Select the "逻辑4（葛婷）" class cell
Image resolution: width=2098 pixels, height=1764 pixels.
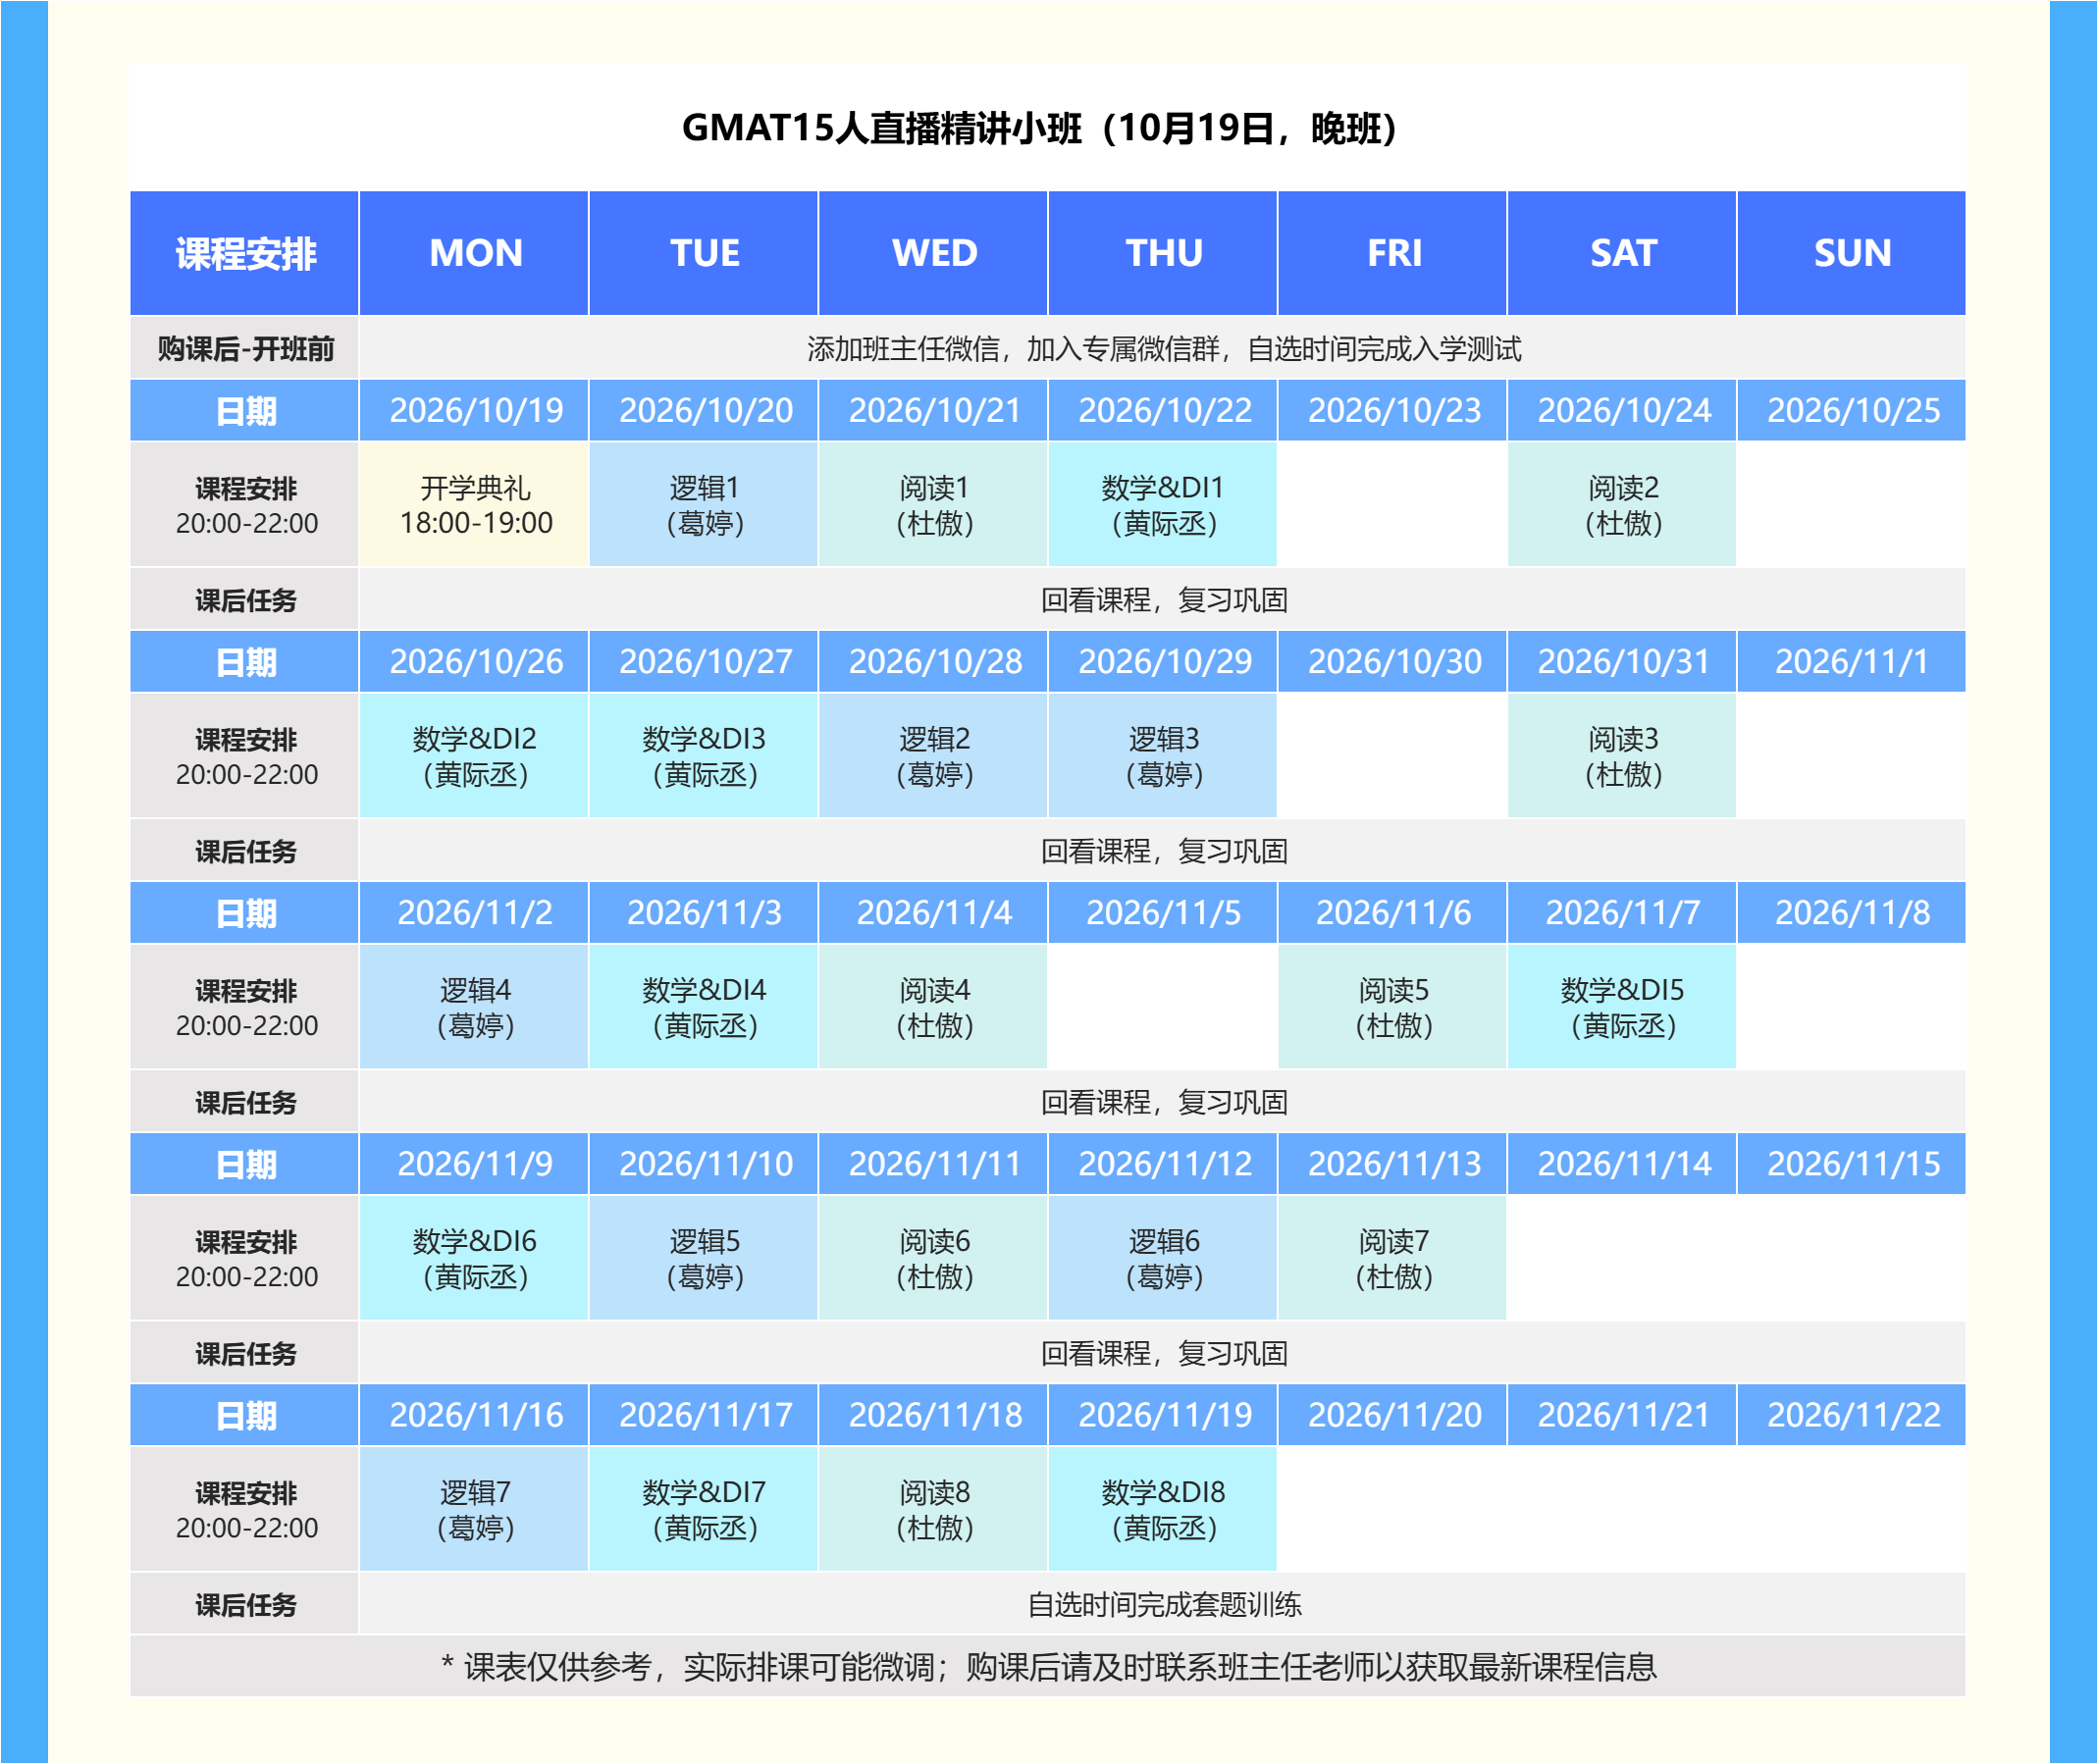(x=474, y=1006)
